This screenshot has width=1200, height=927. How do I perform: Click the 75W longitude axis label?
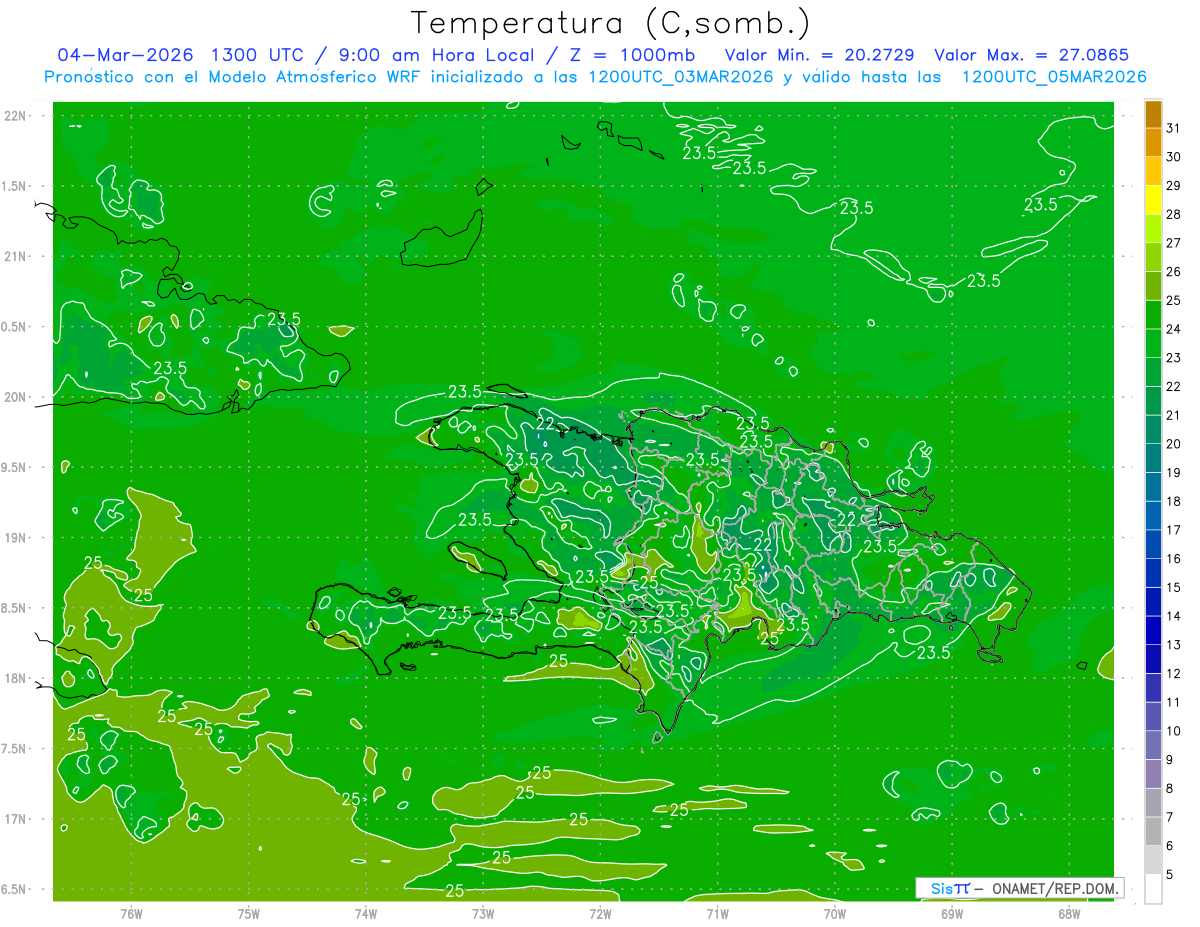tap(248, 913)
